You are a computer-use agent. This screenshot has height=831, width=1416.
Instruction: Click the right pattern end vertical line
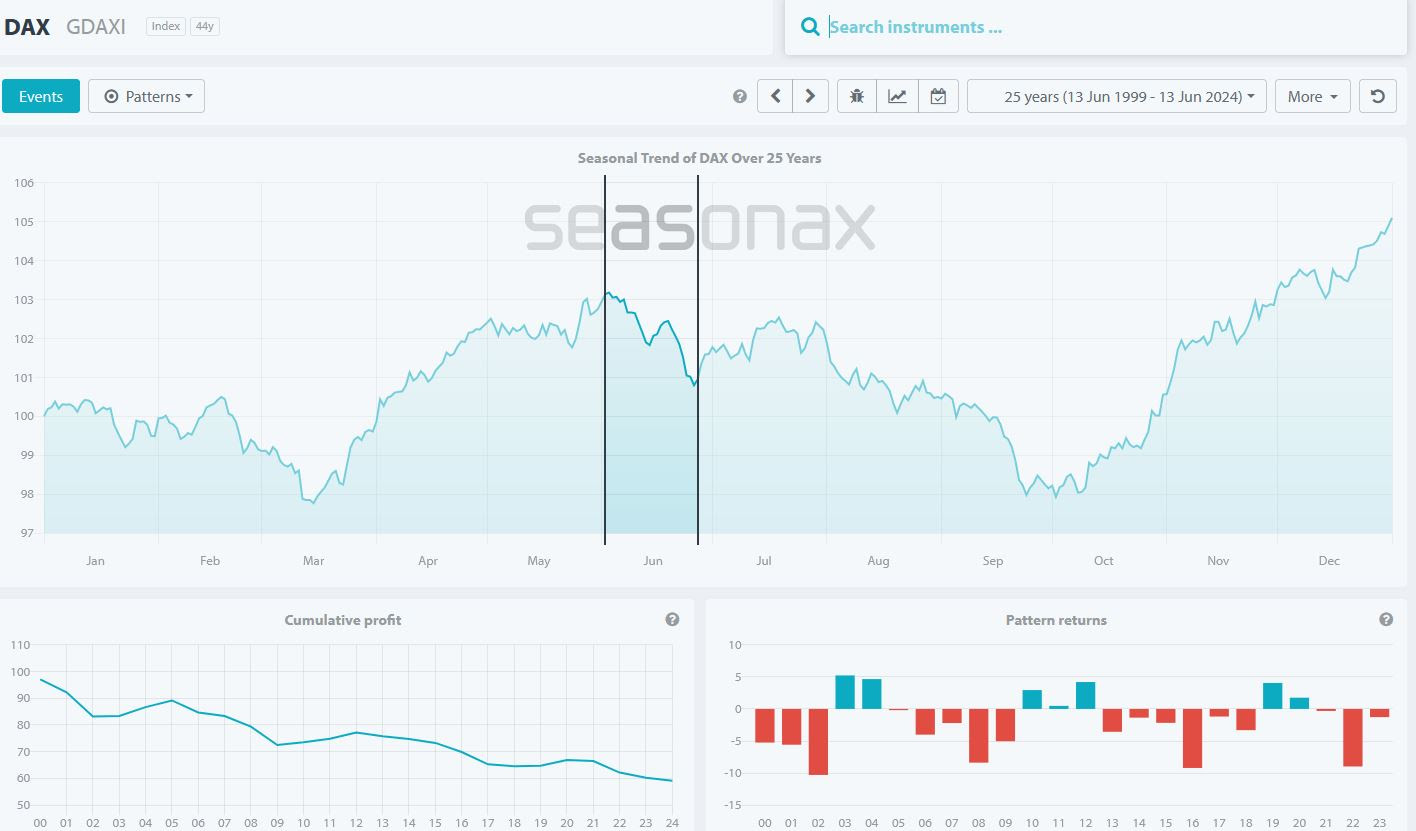(x=698, y=360)
